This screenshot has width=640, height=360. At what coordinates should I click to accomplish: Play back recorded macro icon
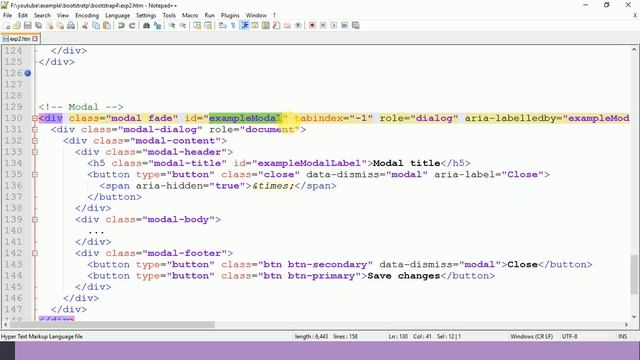pyautogui.click(x=334, y=25)
